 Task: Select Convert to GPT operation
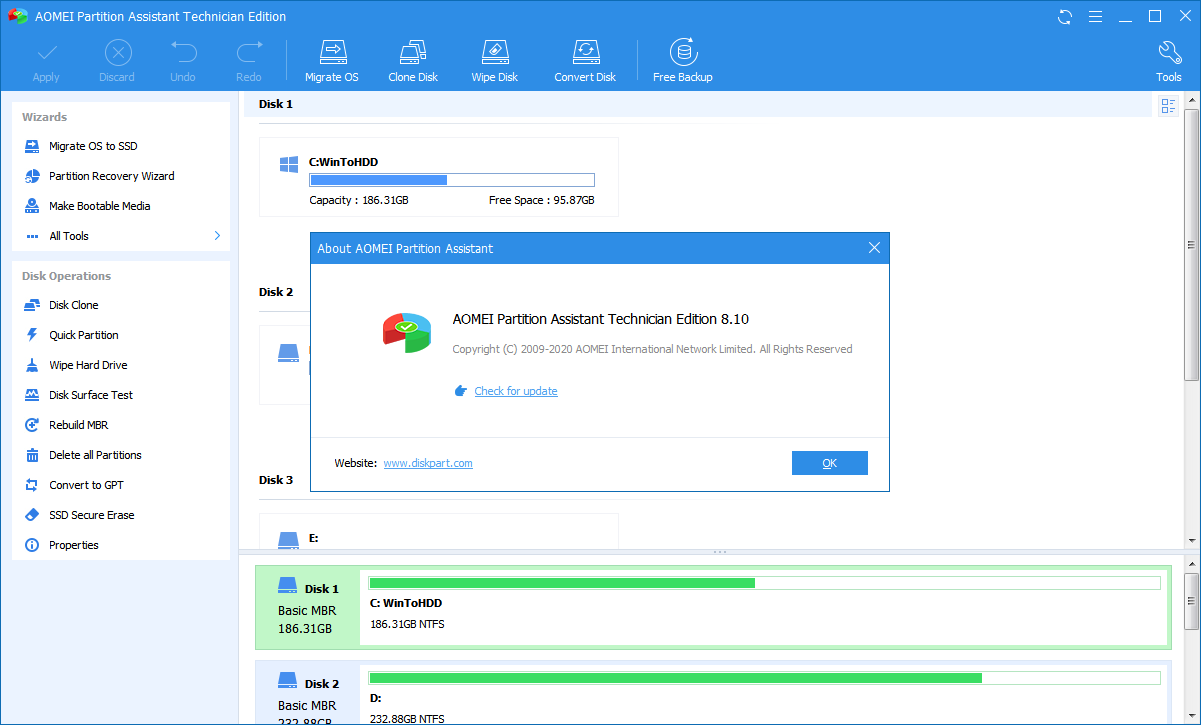coord(86,485)
